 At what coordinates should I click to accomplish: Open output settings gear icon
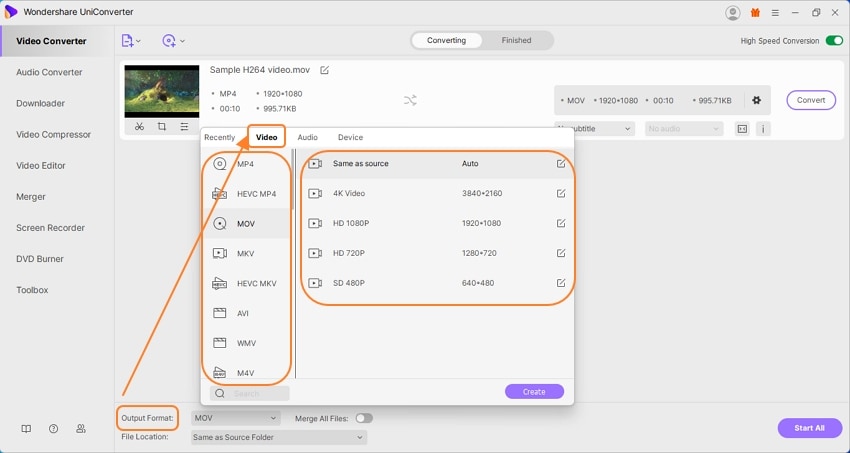pyautogui.click(x=757, y=100)
